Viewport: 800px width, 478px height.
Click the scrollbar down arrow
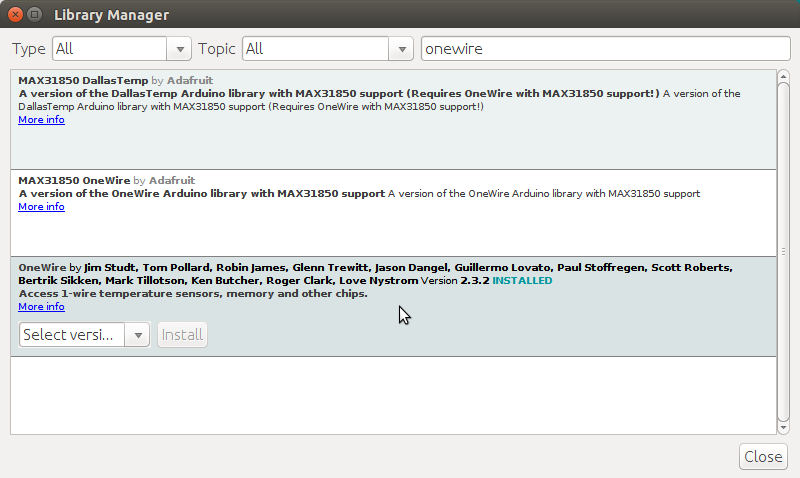point(783,427)
